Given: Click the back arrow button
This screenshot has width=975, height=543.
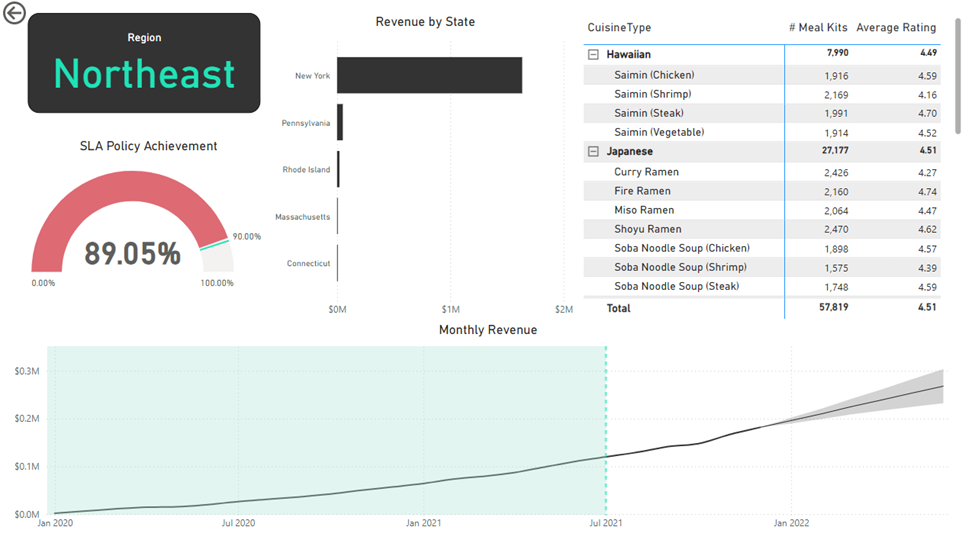Looking at the screenshot, I should [x=14, y=14].
